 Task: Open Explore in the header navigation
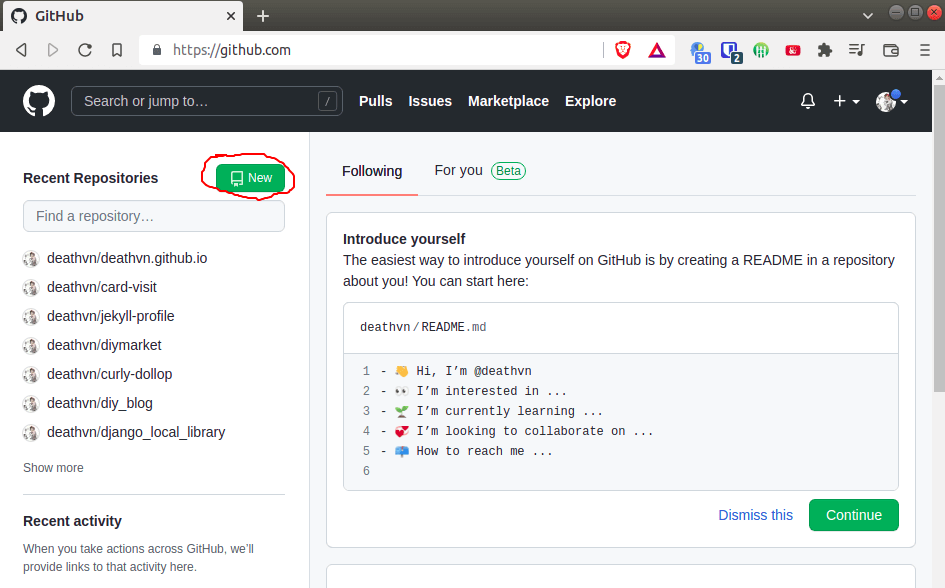[x=590, y=101]
